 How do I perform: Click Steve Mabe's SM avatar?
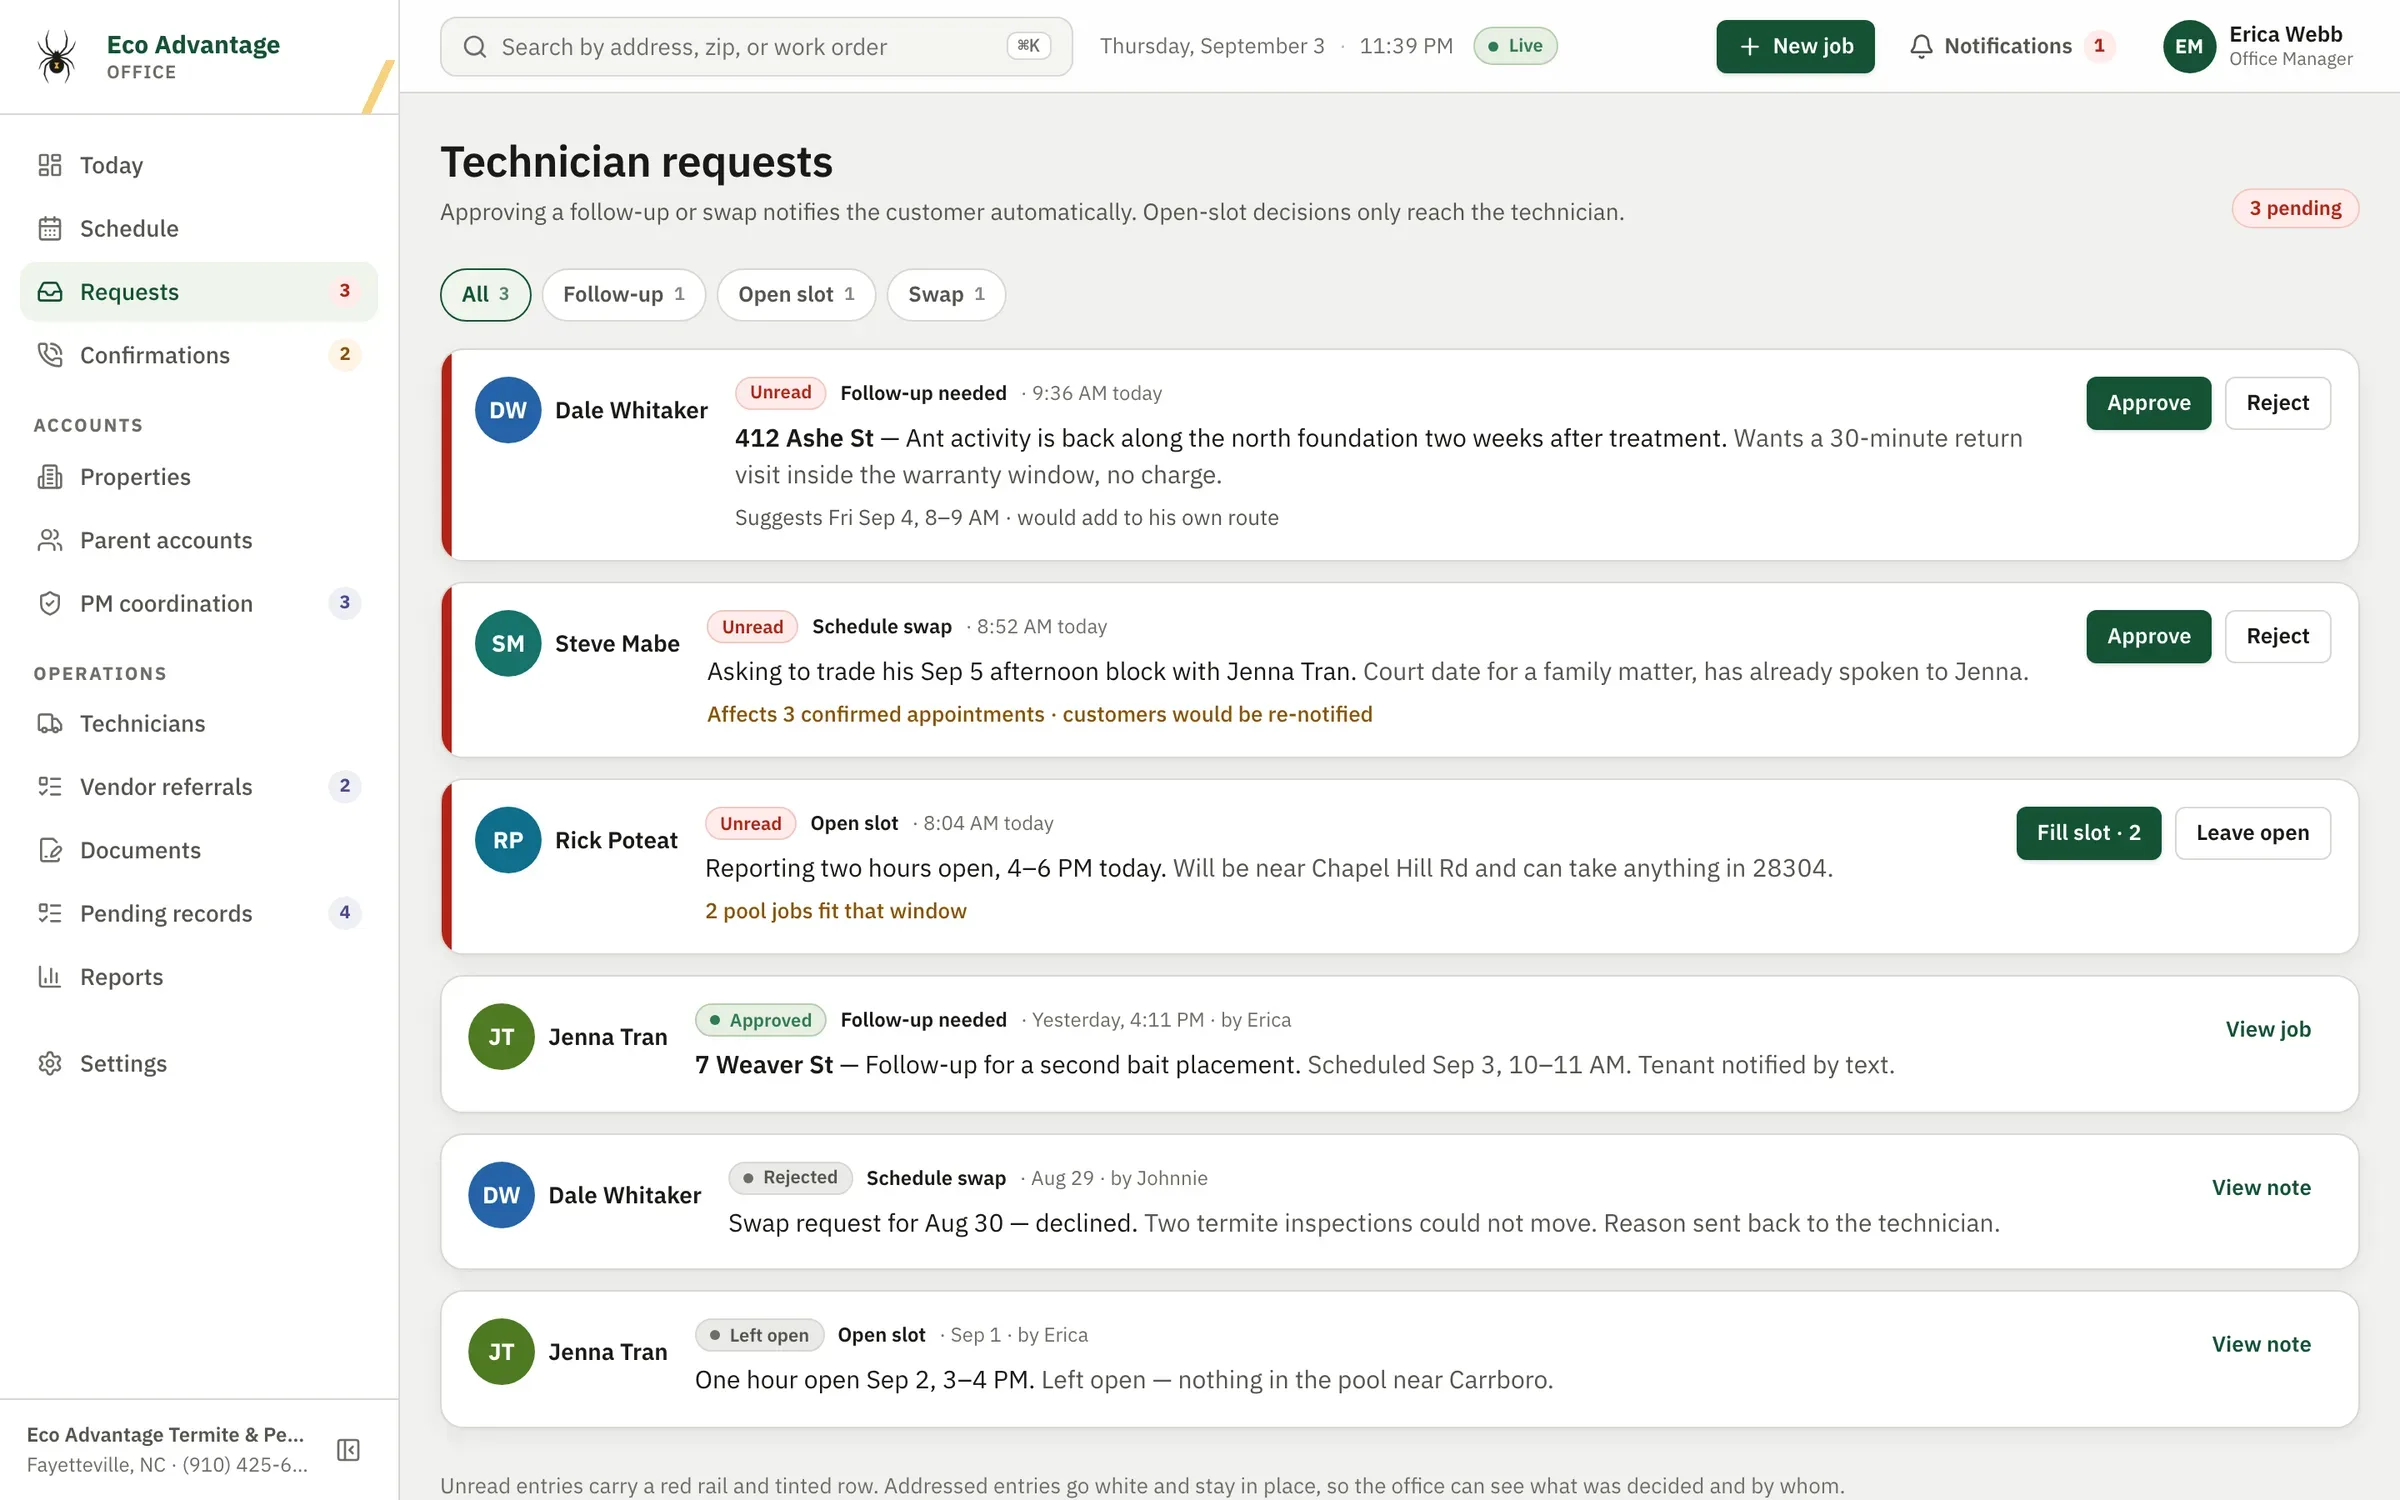[x=508, y=644]
